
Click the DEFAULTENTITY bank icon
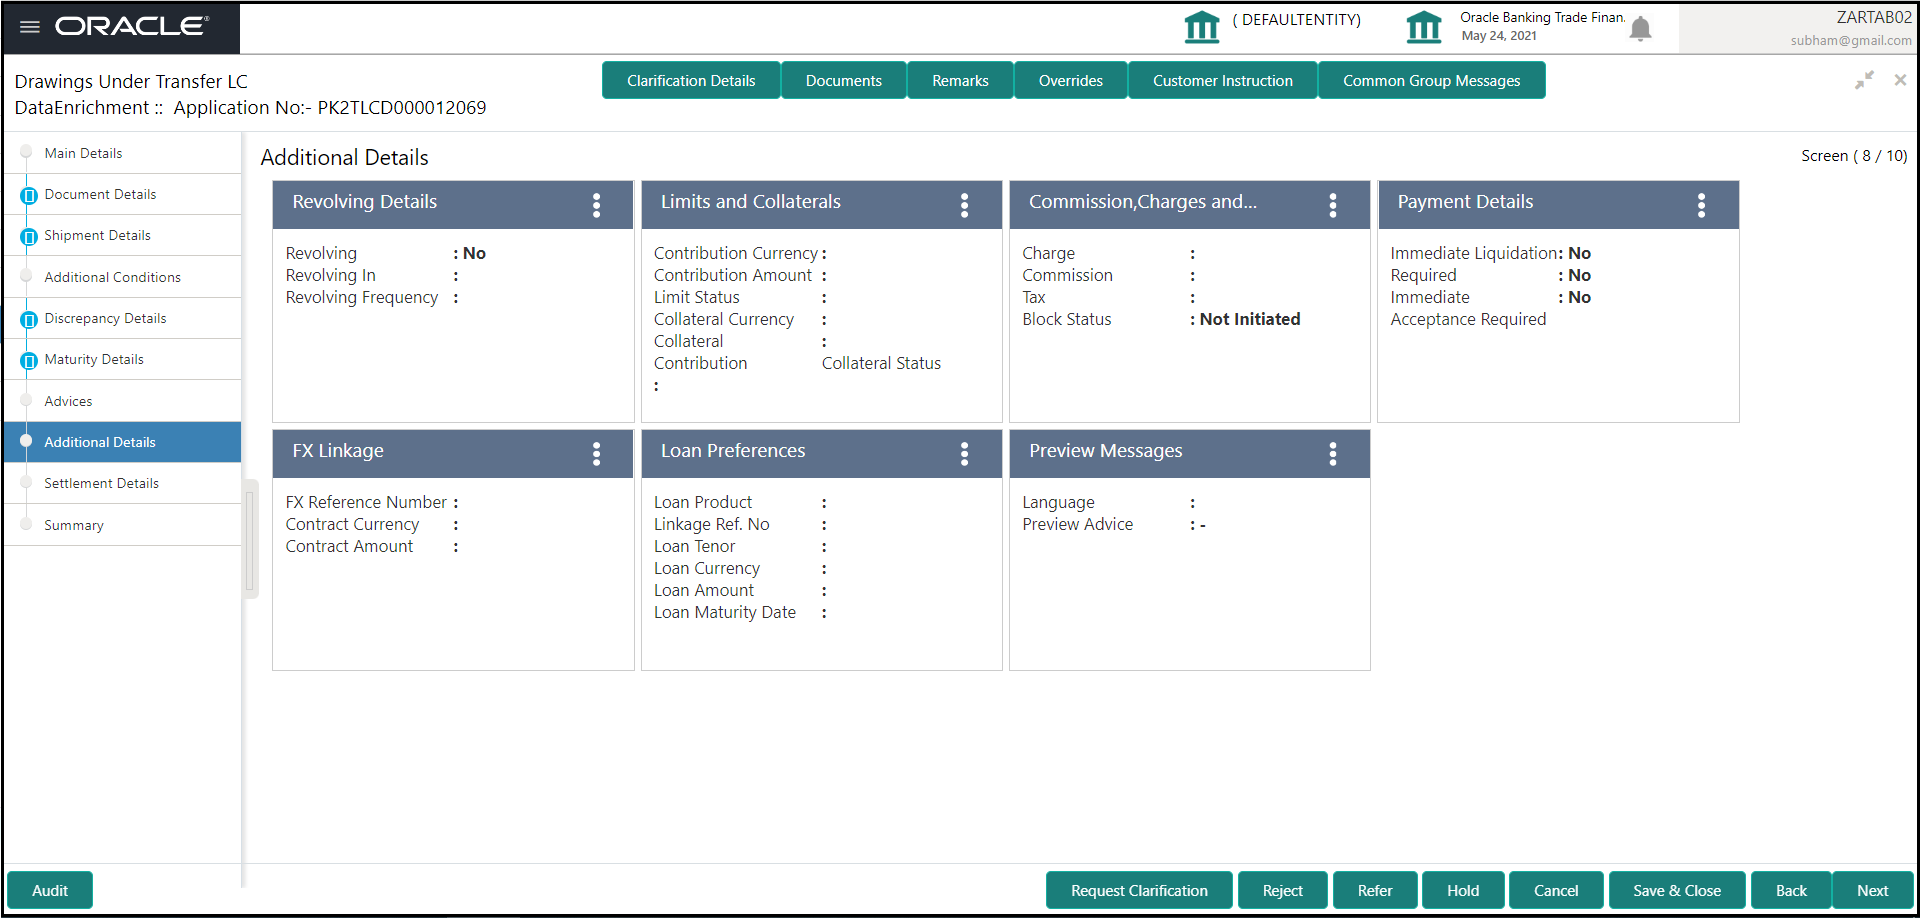(x=1202, y=27)
